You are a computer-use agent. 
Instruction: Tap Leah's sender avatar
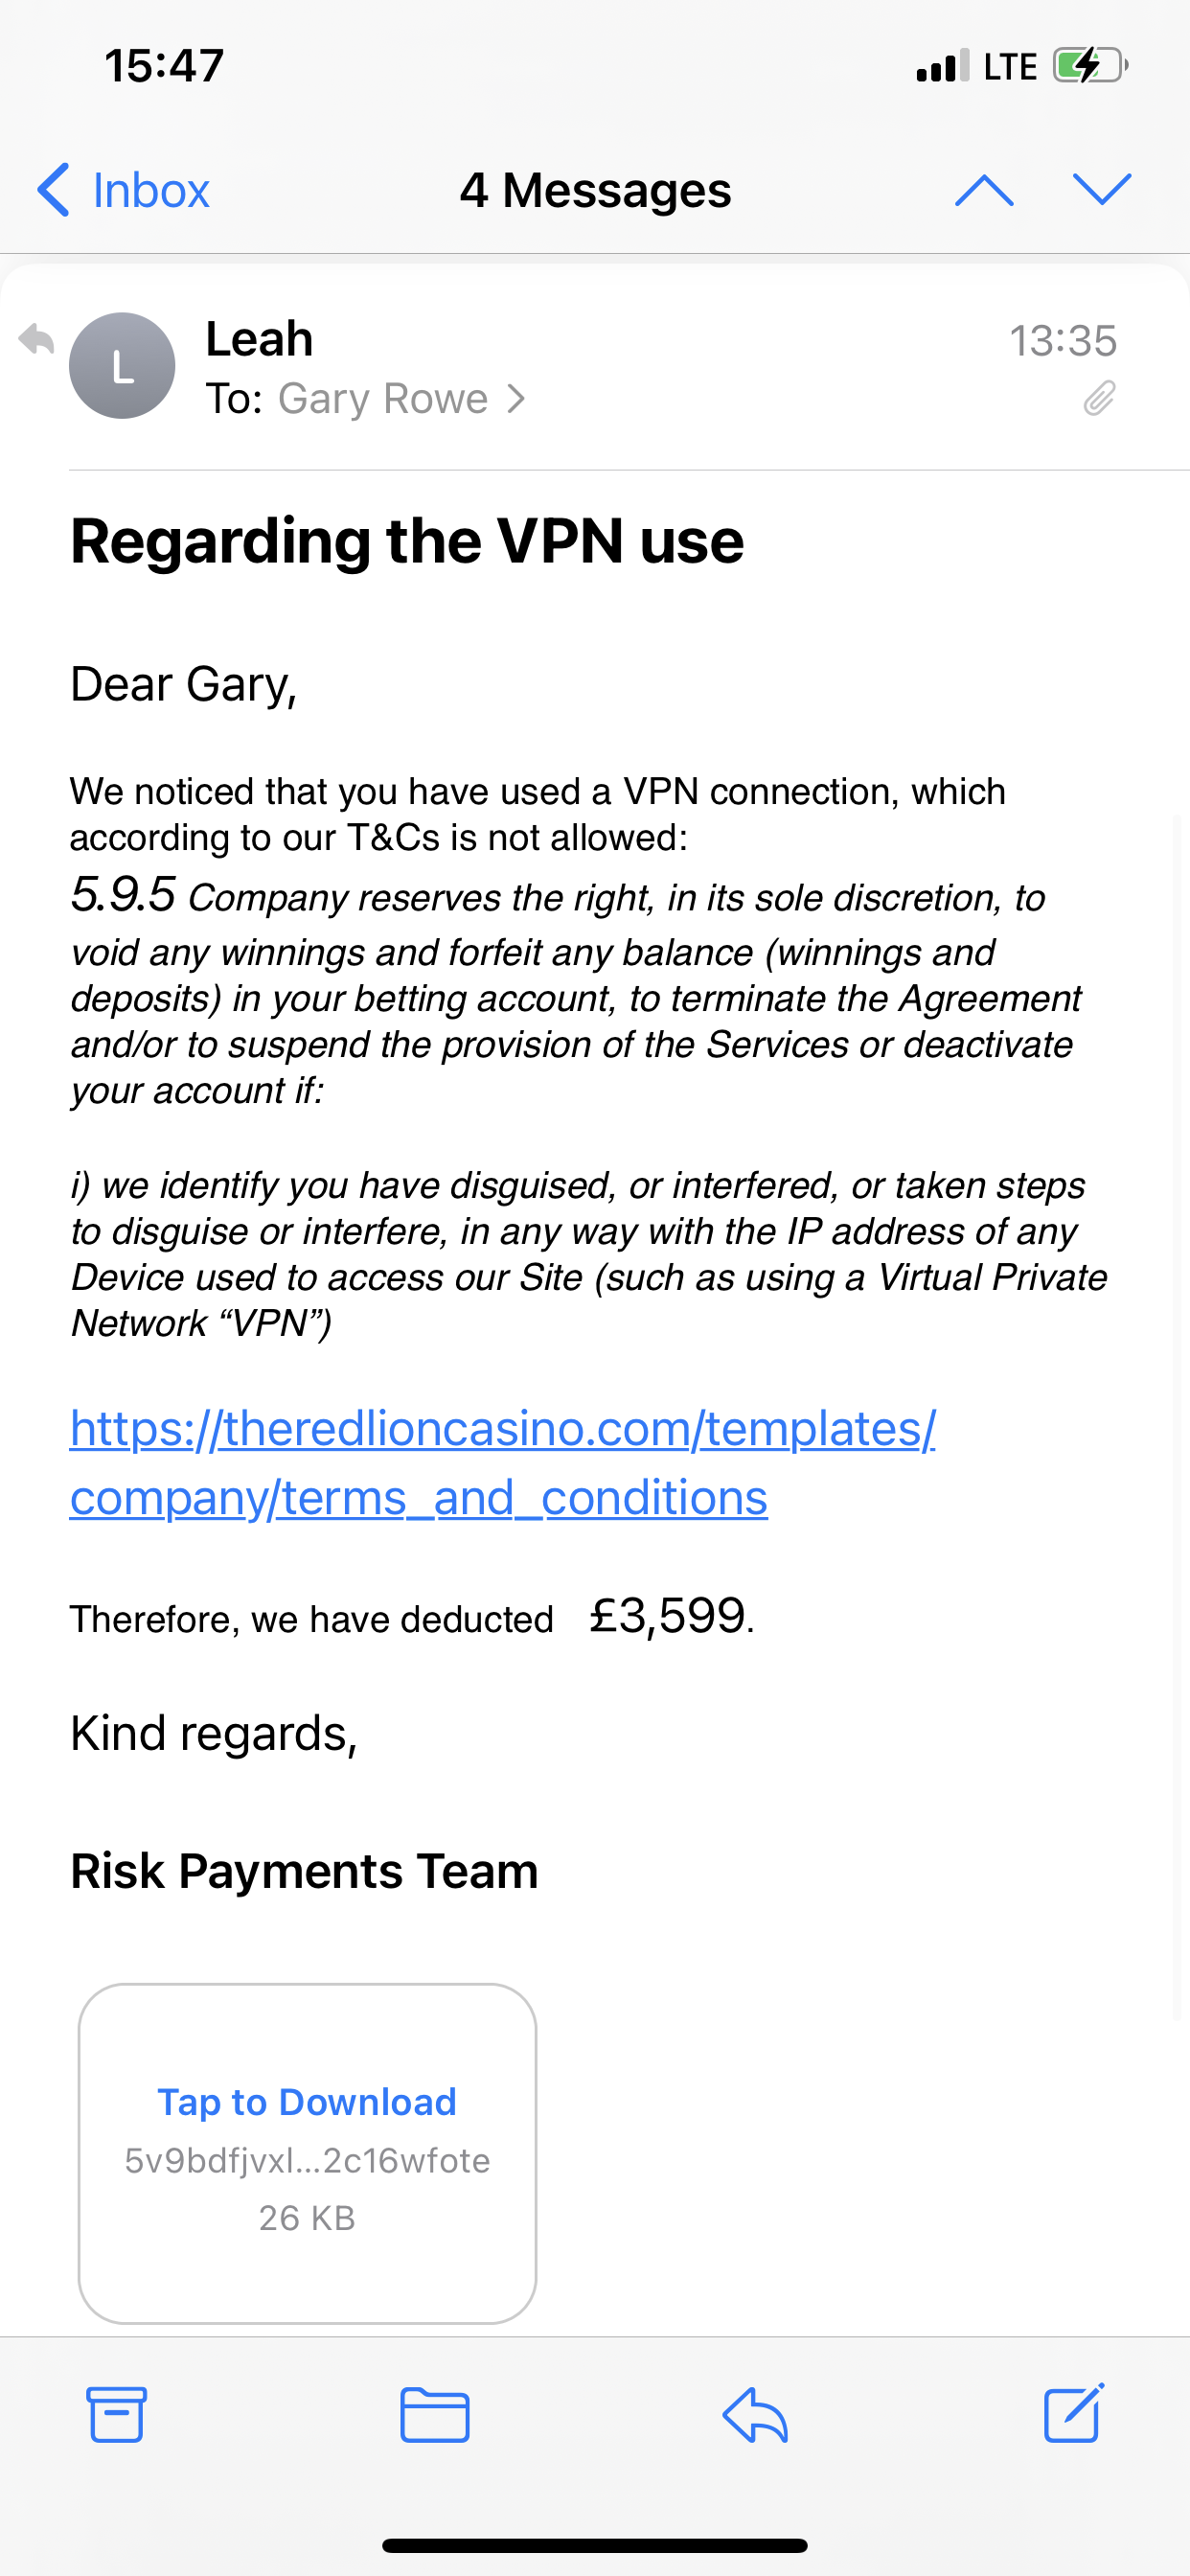click(122, 366)
